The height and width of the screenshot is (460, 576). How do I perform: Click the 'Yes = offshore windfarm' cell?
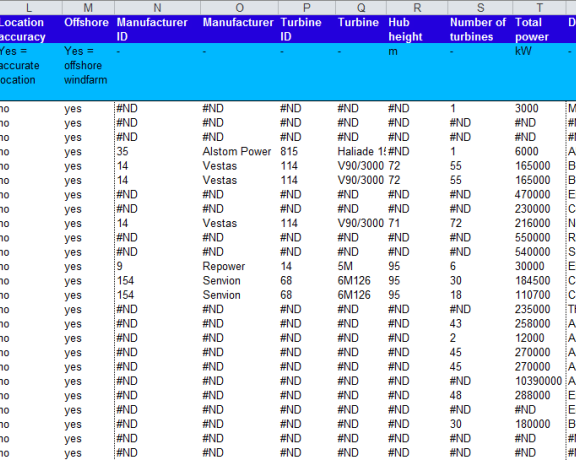point(88,72)
